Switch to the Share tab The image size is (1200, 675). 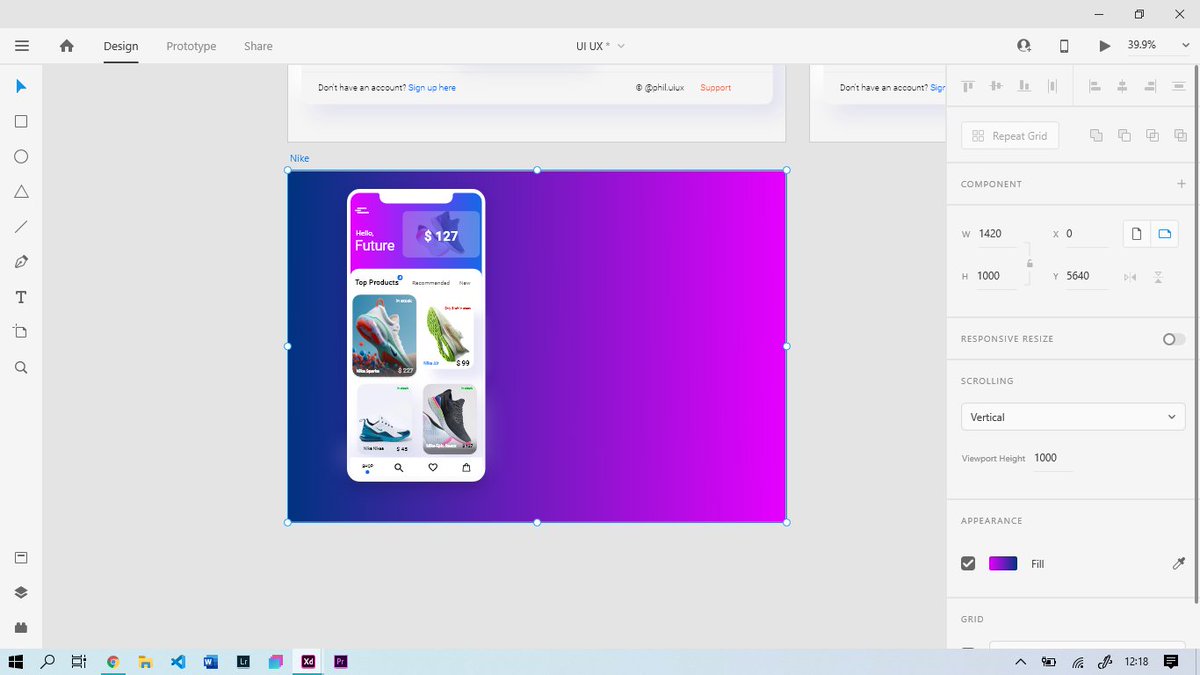click(x=258, y=46)
